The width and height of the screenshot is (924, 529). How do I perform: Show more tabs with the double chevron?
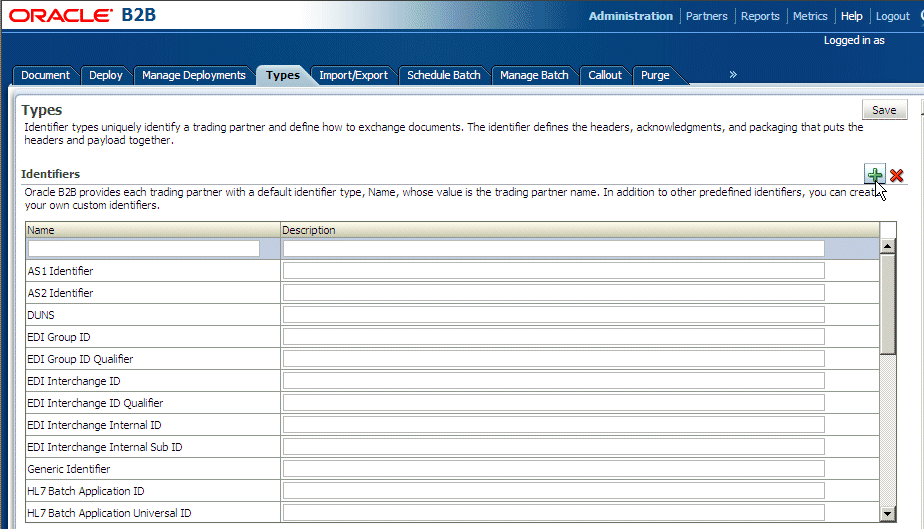[733, 75]
